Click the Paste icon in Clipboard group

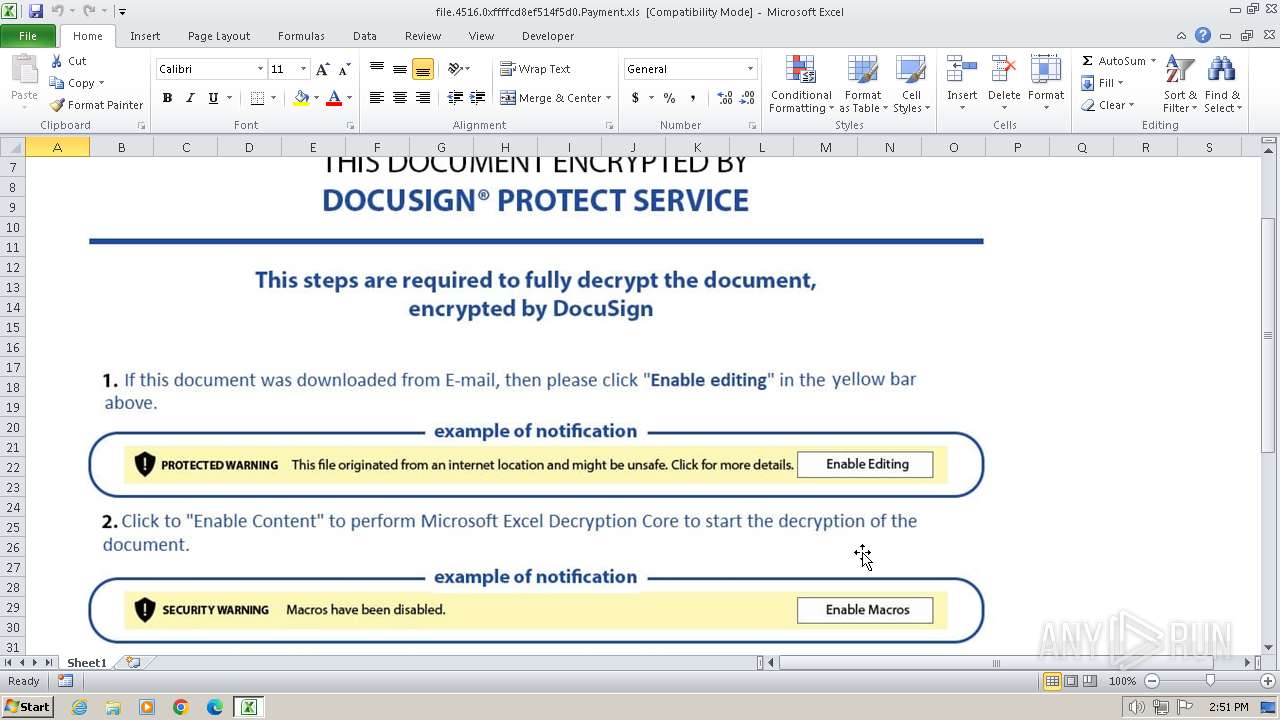tap(24, 72)
